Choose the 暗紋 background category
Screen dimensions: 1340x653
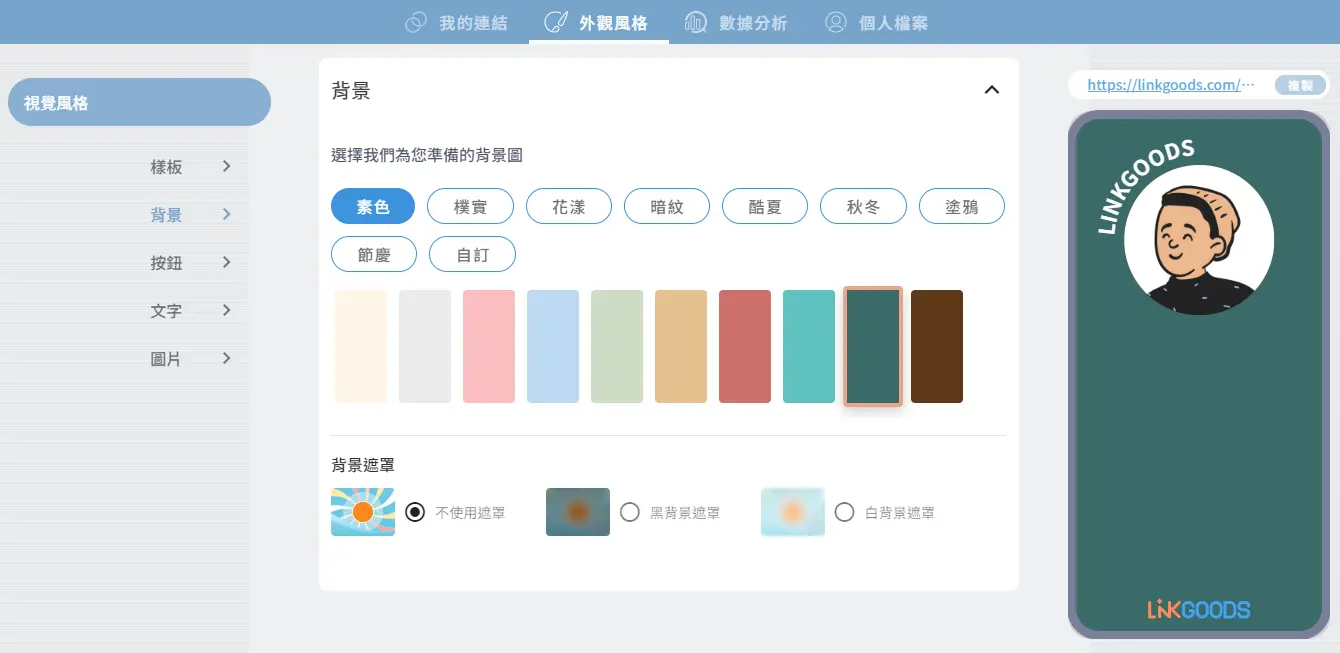(667, 207)
